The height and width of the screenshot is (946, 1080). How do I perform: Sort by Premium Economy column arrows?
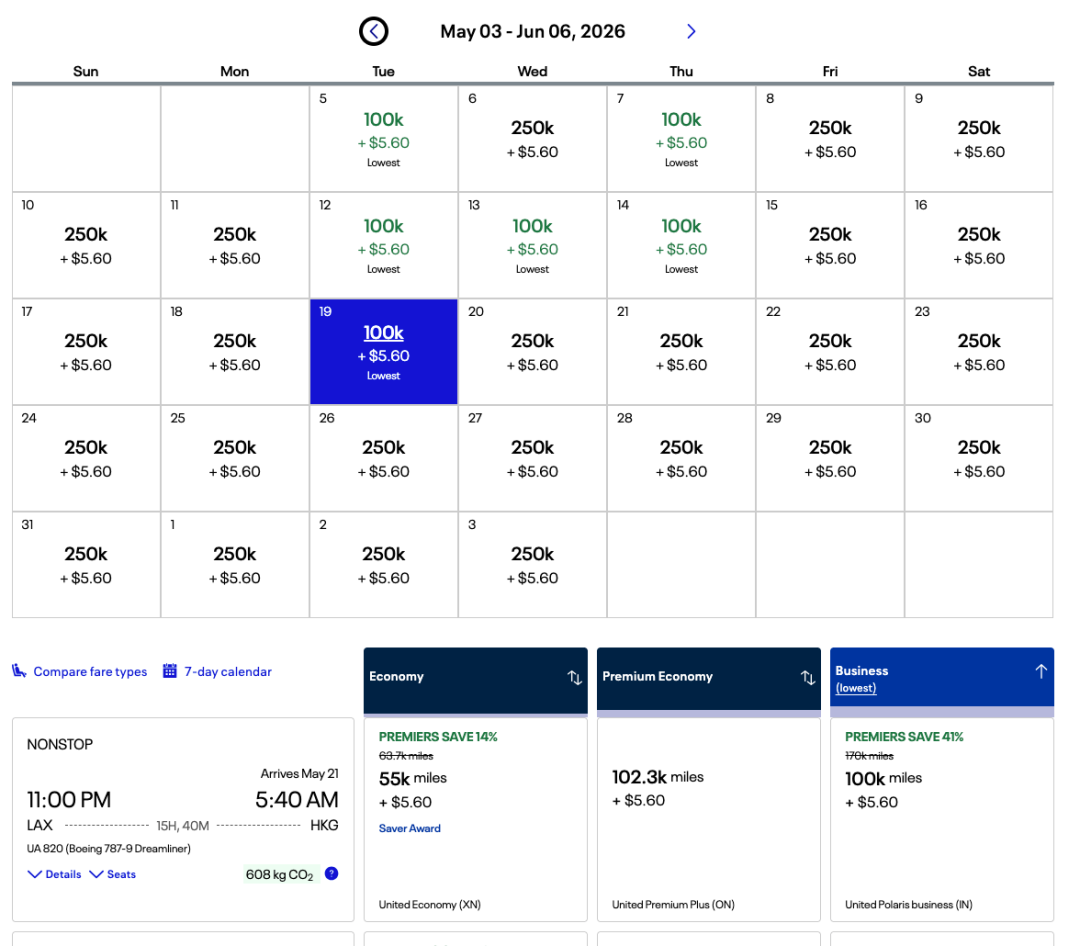pos(807,677)
